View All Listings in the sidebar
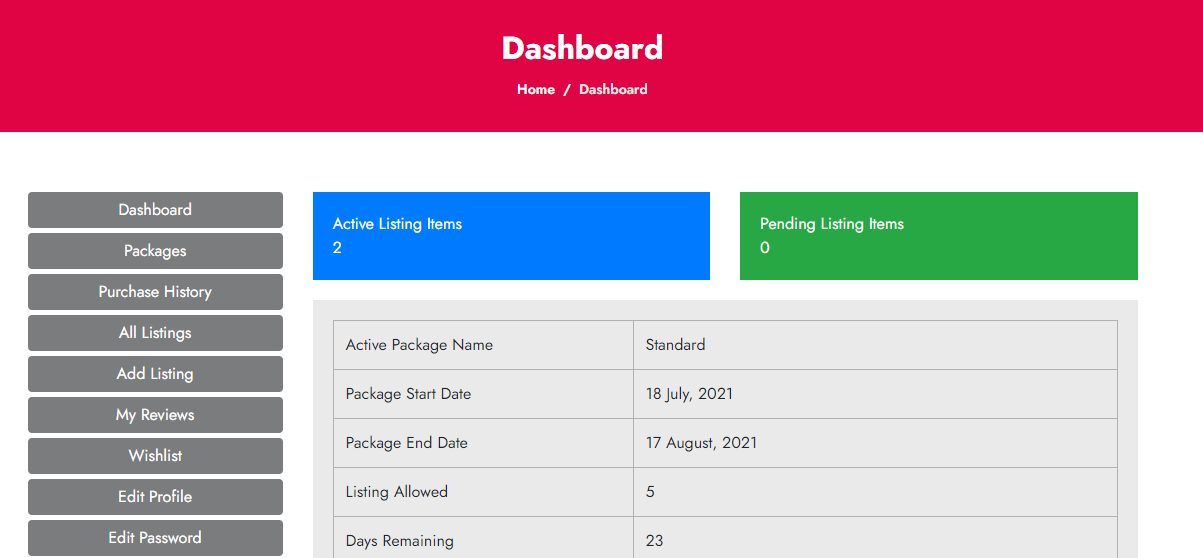Image resolution: width=1203 pixels, height=558 pixels. [155, 333]
